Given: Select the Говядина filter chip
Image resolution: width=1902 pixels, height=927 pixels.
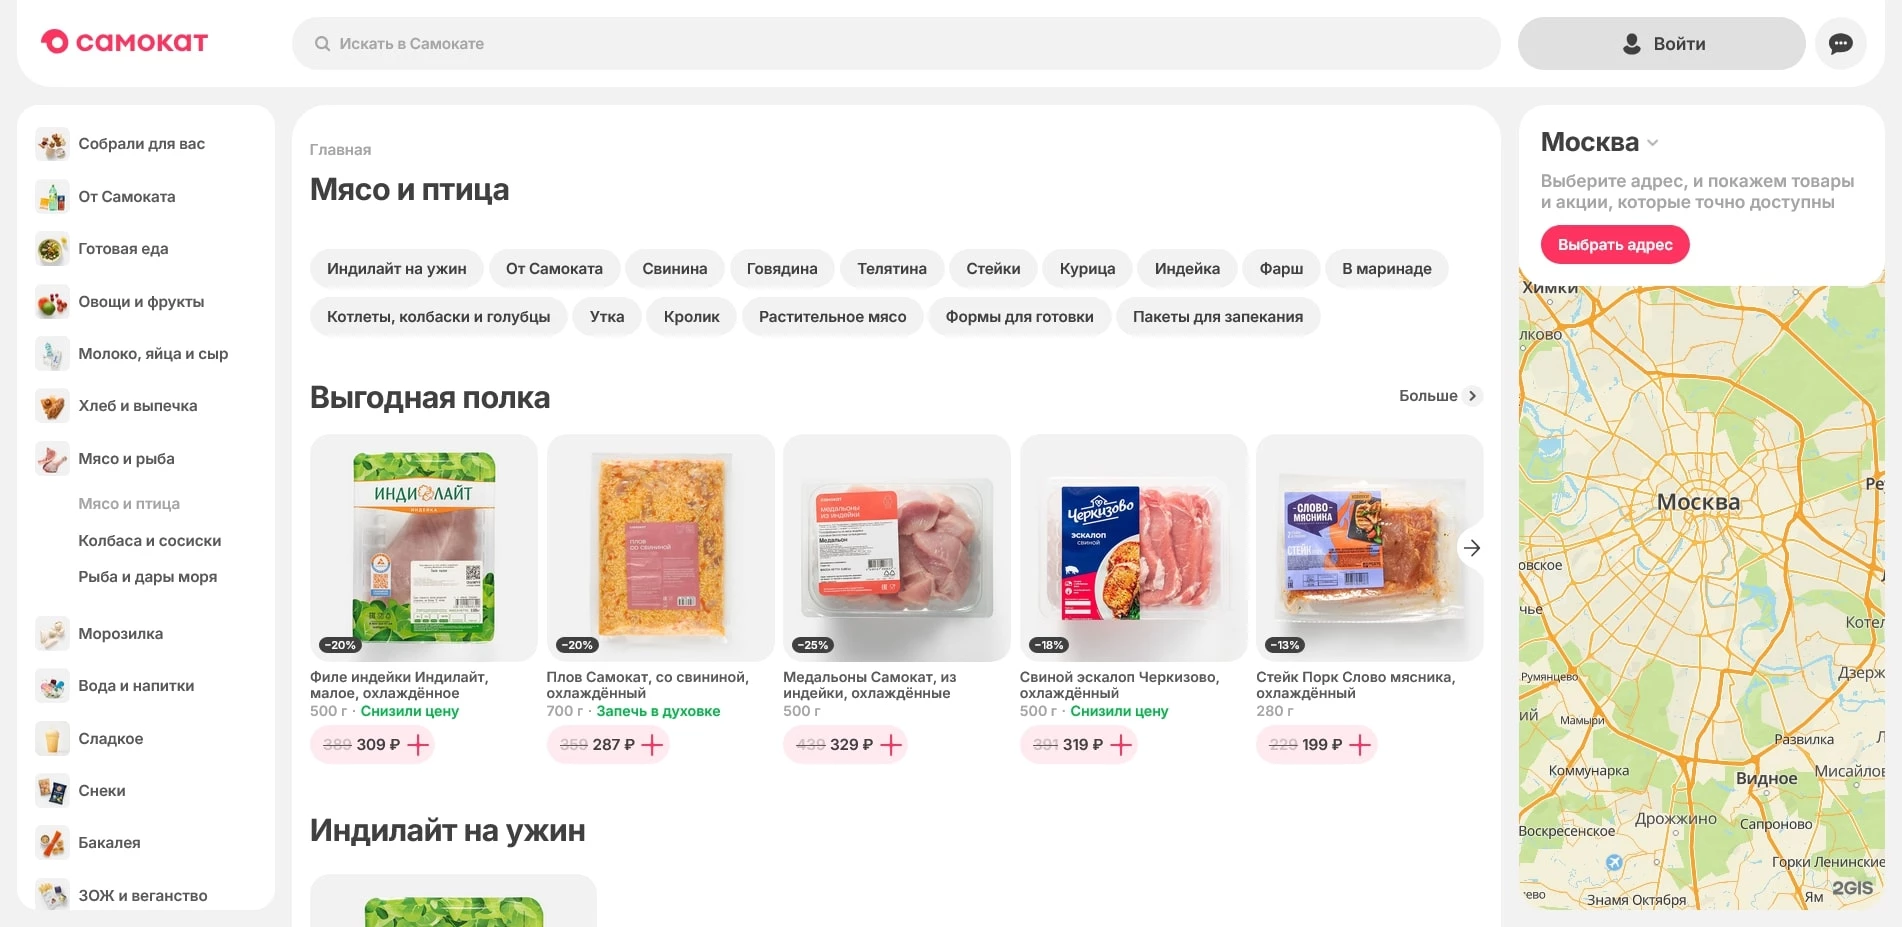Looking at the screenshot, I should pos(782,269).
